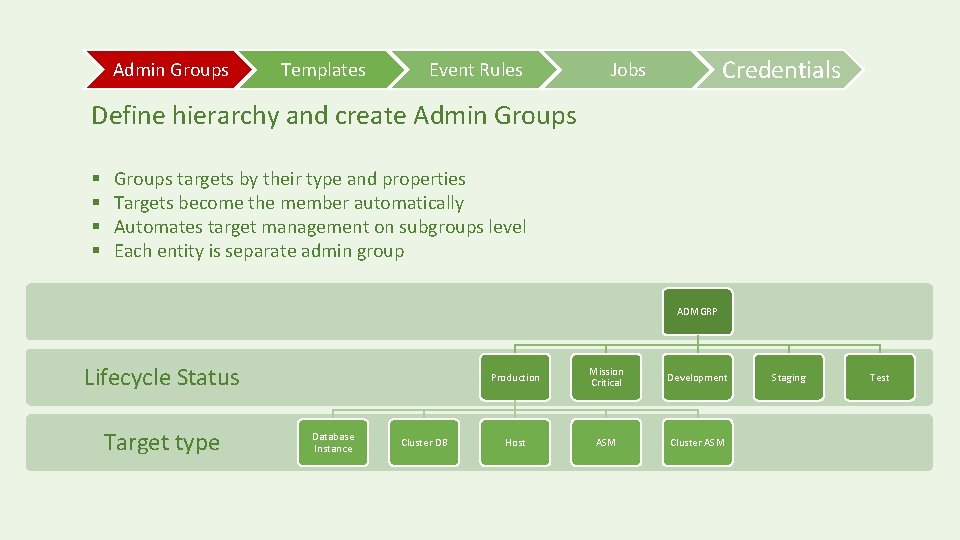Select the Admin Groups chevron step

[x=170, y=70]
